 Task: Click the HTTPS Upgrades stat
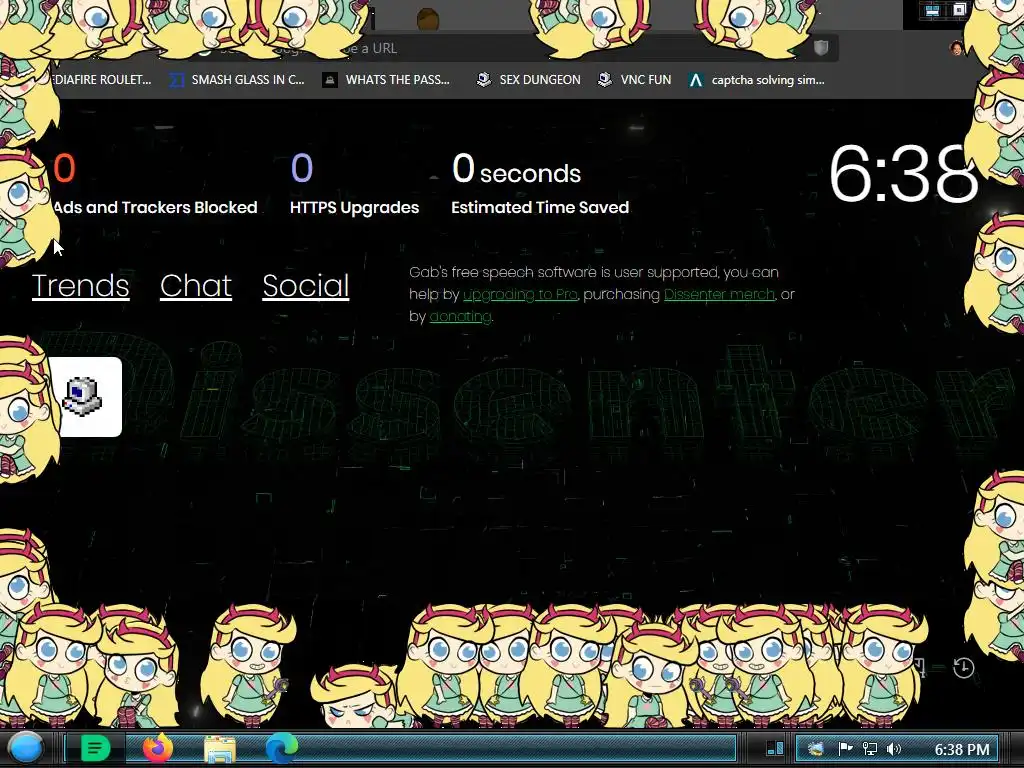pyautogui.click(x=354, y=184)
